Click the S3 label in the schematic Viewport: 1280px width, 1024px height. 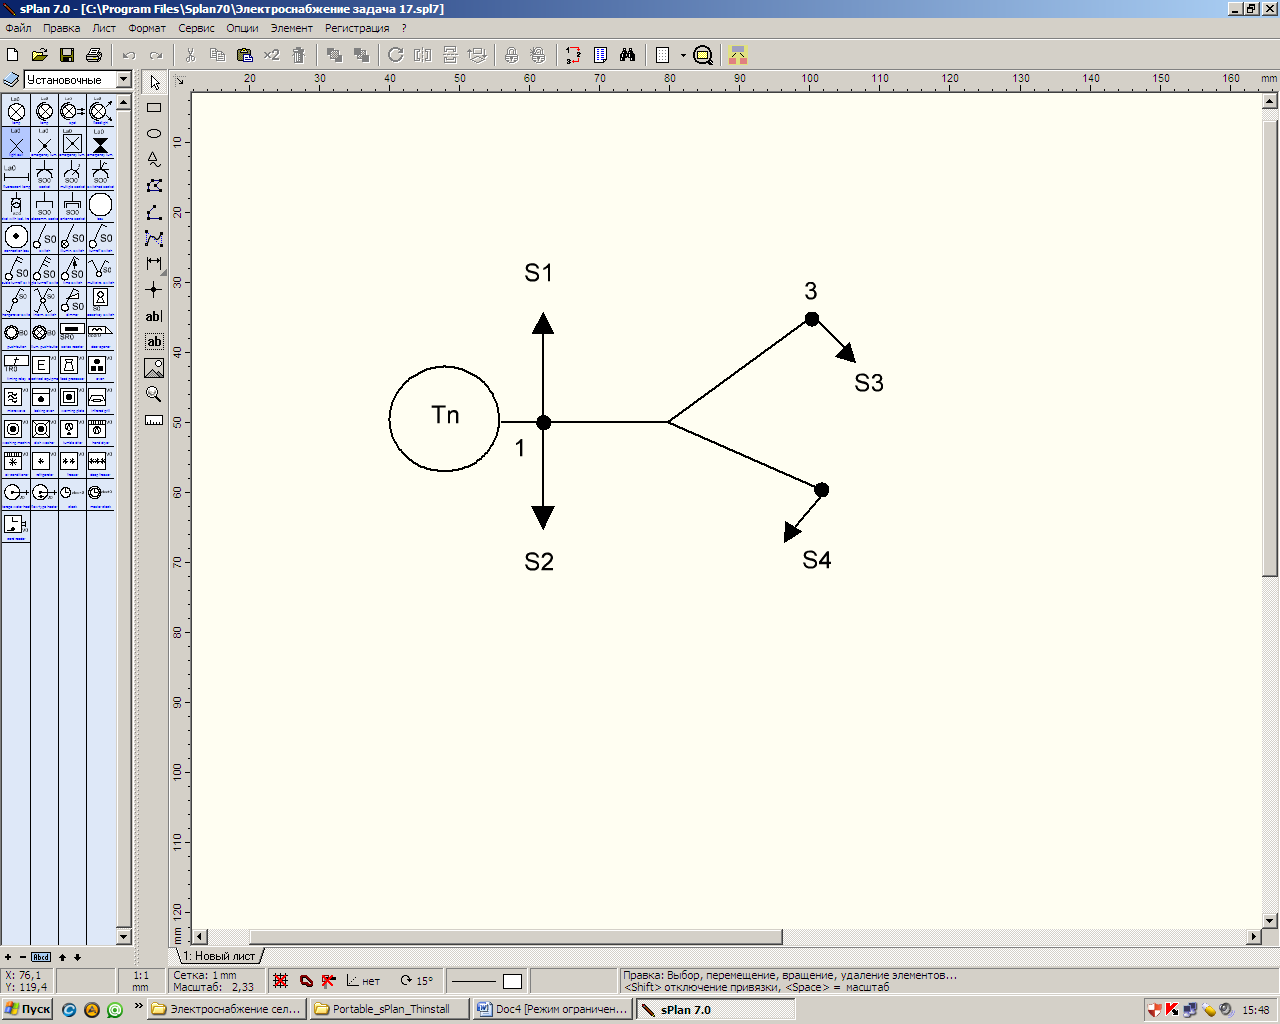(x=869, y=383)
